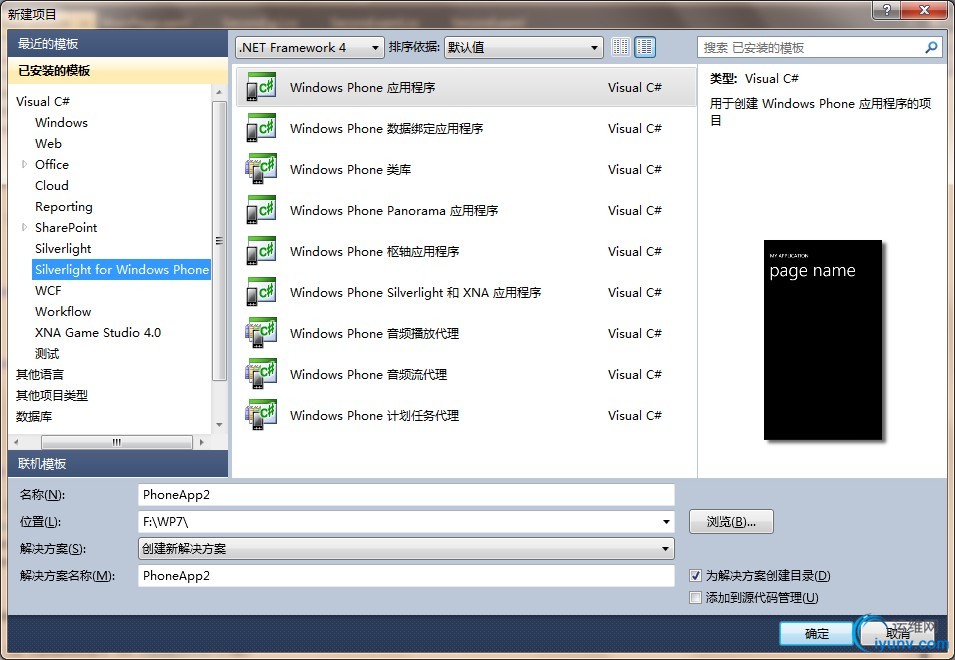Viewport: 955px width, 660px height.
Task: Click Visual C# label of 枢轴应用程序 row
Action: (635, 251)
